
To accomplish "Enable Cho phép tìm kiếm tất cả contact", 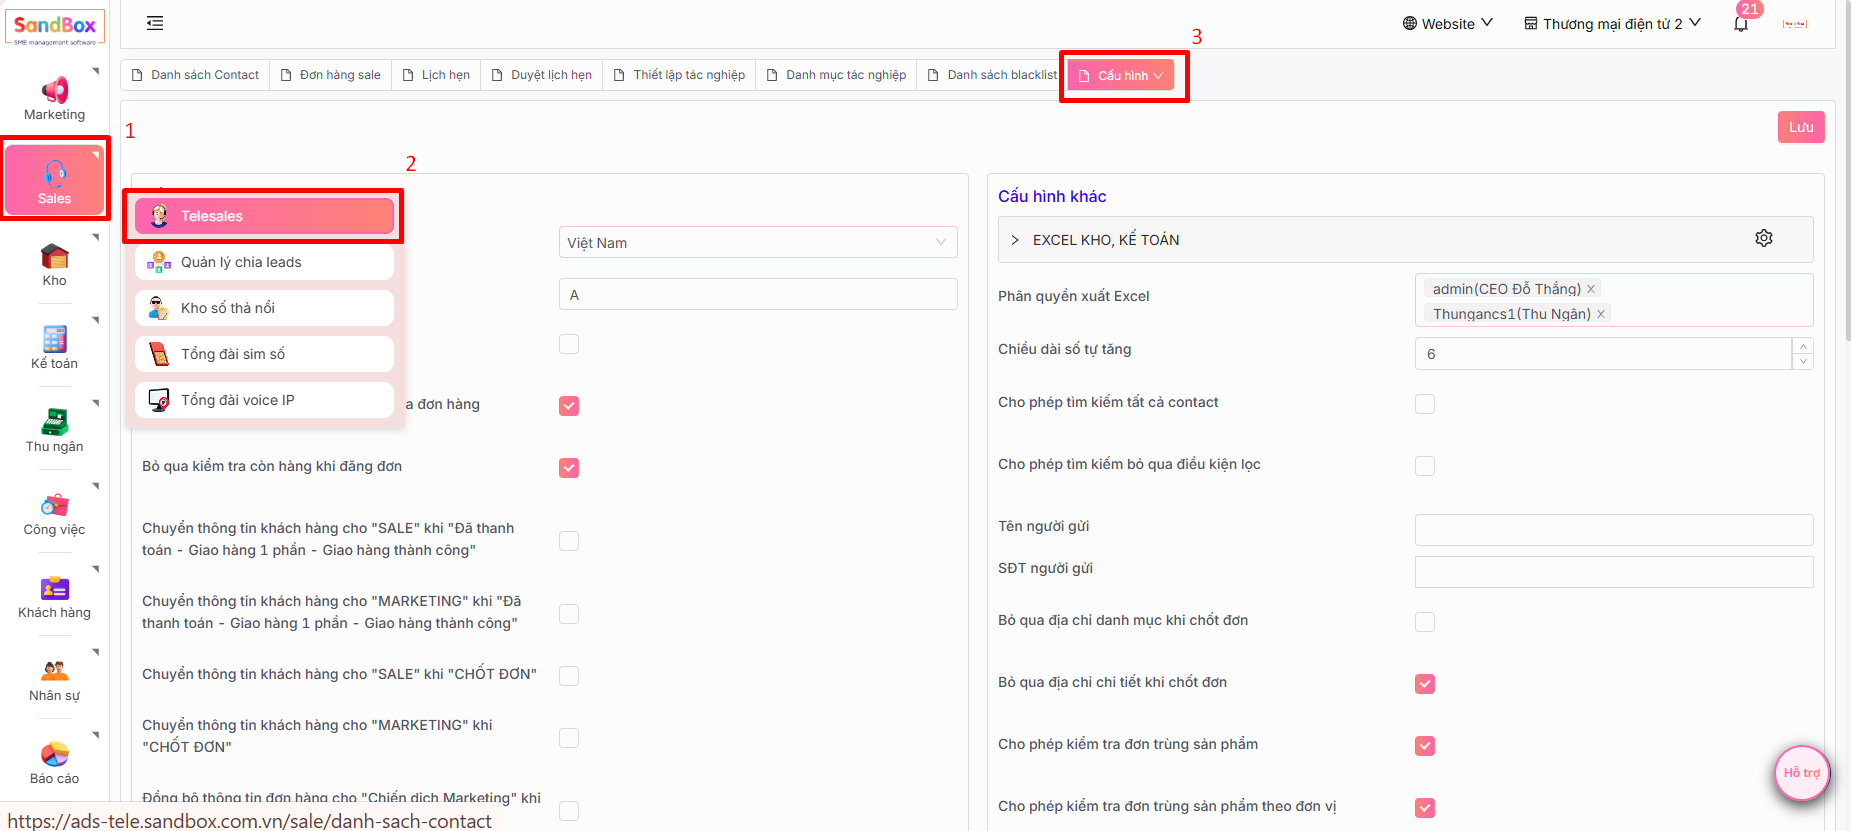I will (x=1425, y=404).
